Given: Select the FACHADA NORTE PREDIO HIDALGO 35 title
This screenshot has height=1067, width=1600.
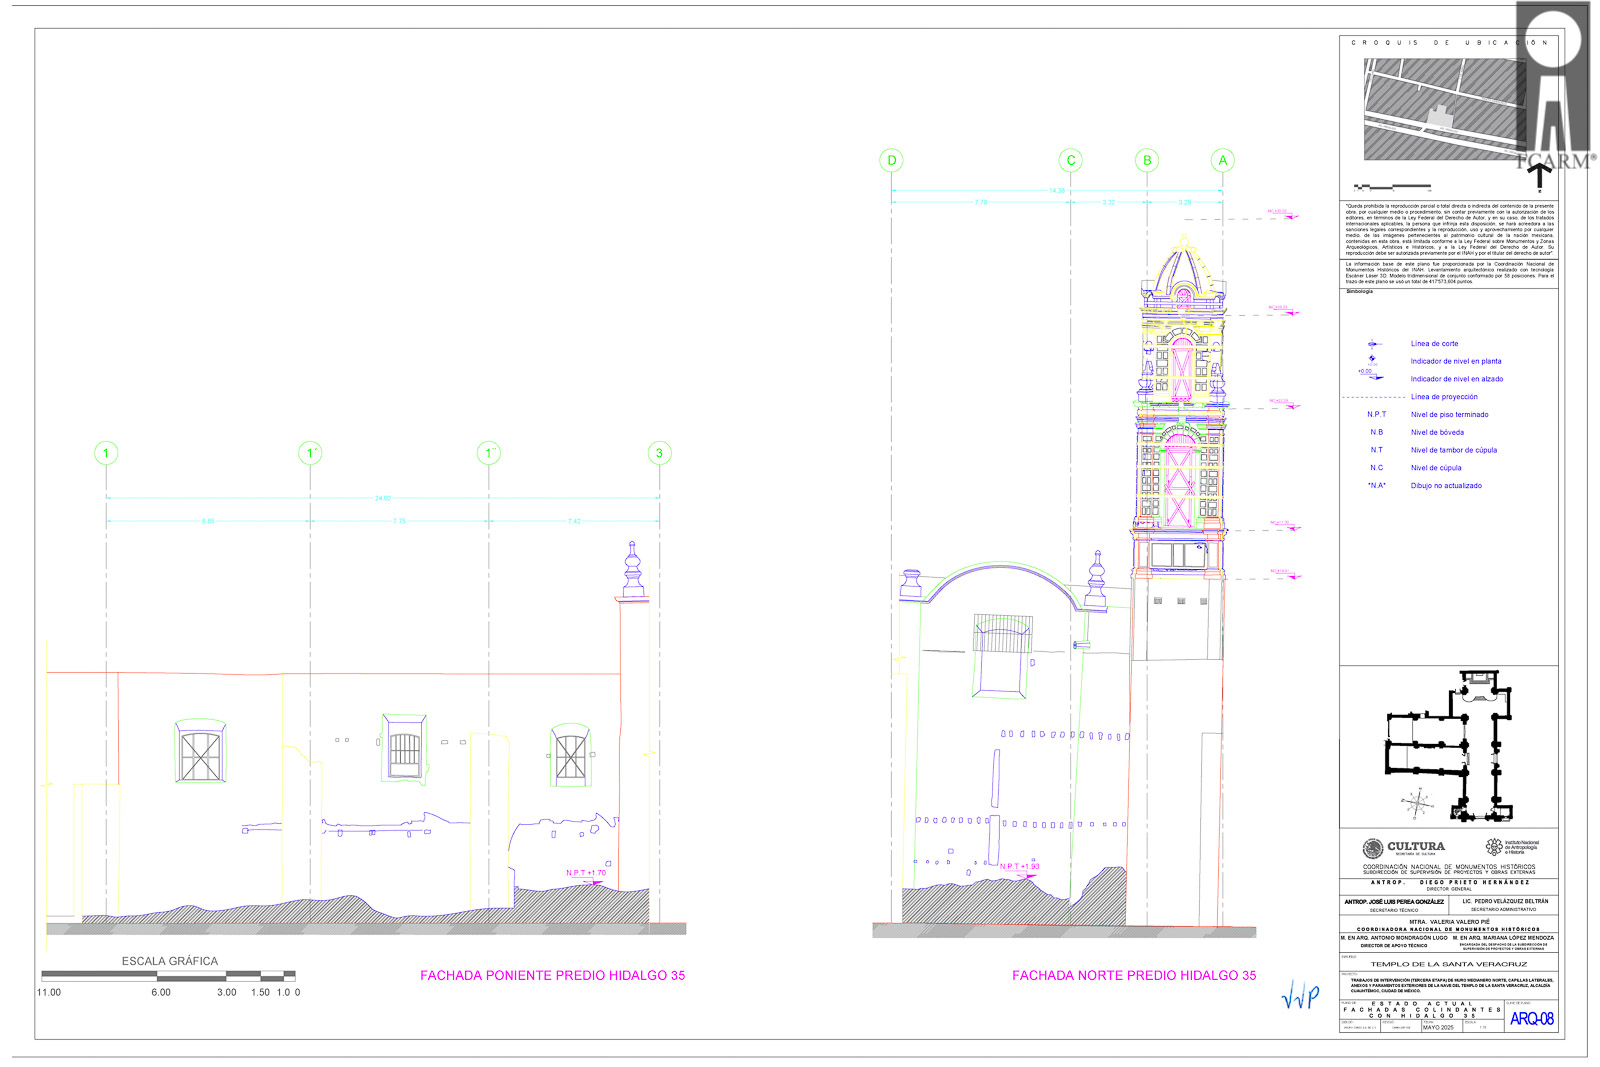Looking at the screenshot, I should click(x=1134, y=975).
